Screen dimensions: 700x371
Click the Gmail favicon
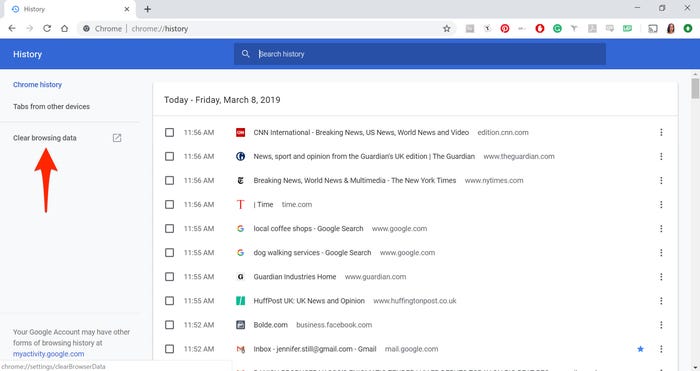click(x=241, y=349)
